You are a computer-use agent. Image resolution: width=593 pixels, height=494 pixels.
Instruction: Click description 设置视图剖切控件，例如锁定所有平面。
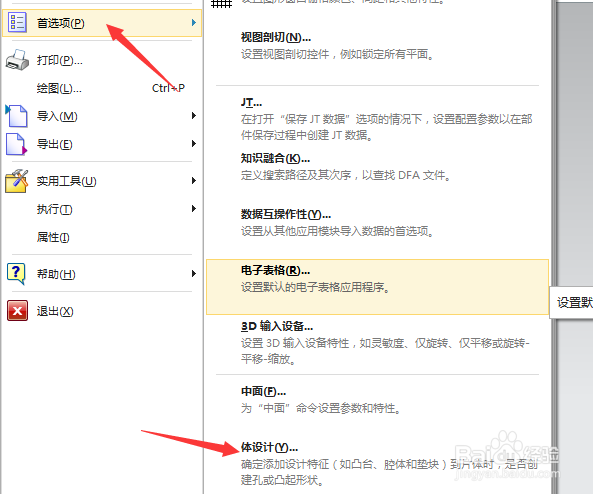pos(337,54)
